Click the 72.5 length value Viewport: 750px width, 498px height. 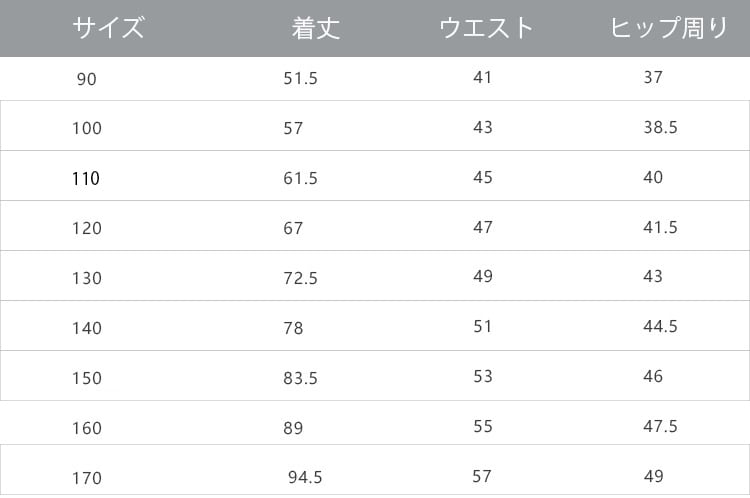click(x=300, y=278)
